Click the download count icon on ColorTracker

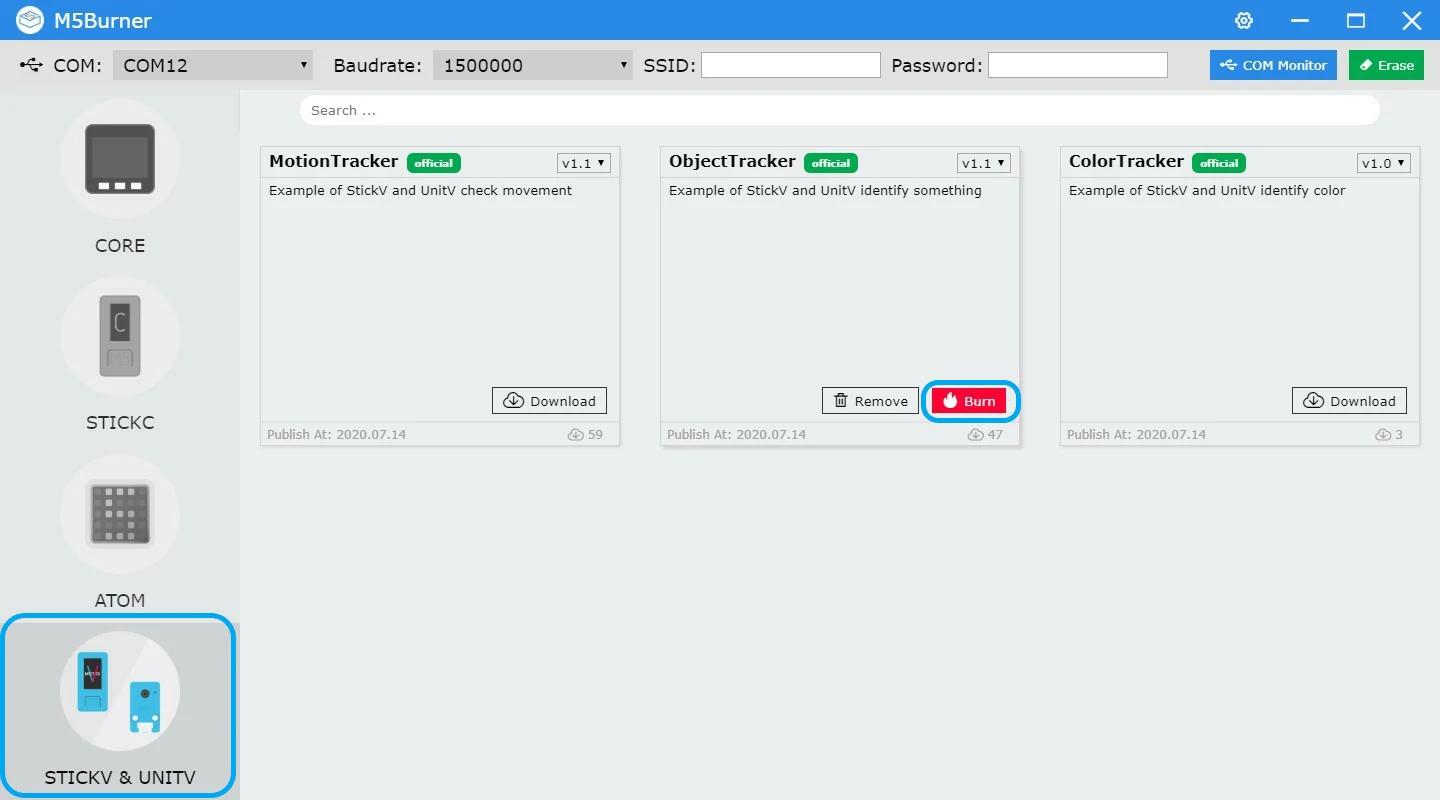coord(1383,435)
